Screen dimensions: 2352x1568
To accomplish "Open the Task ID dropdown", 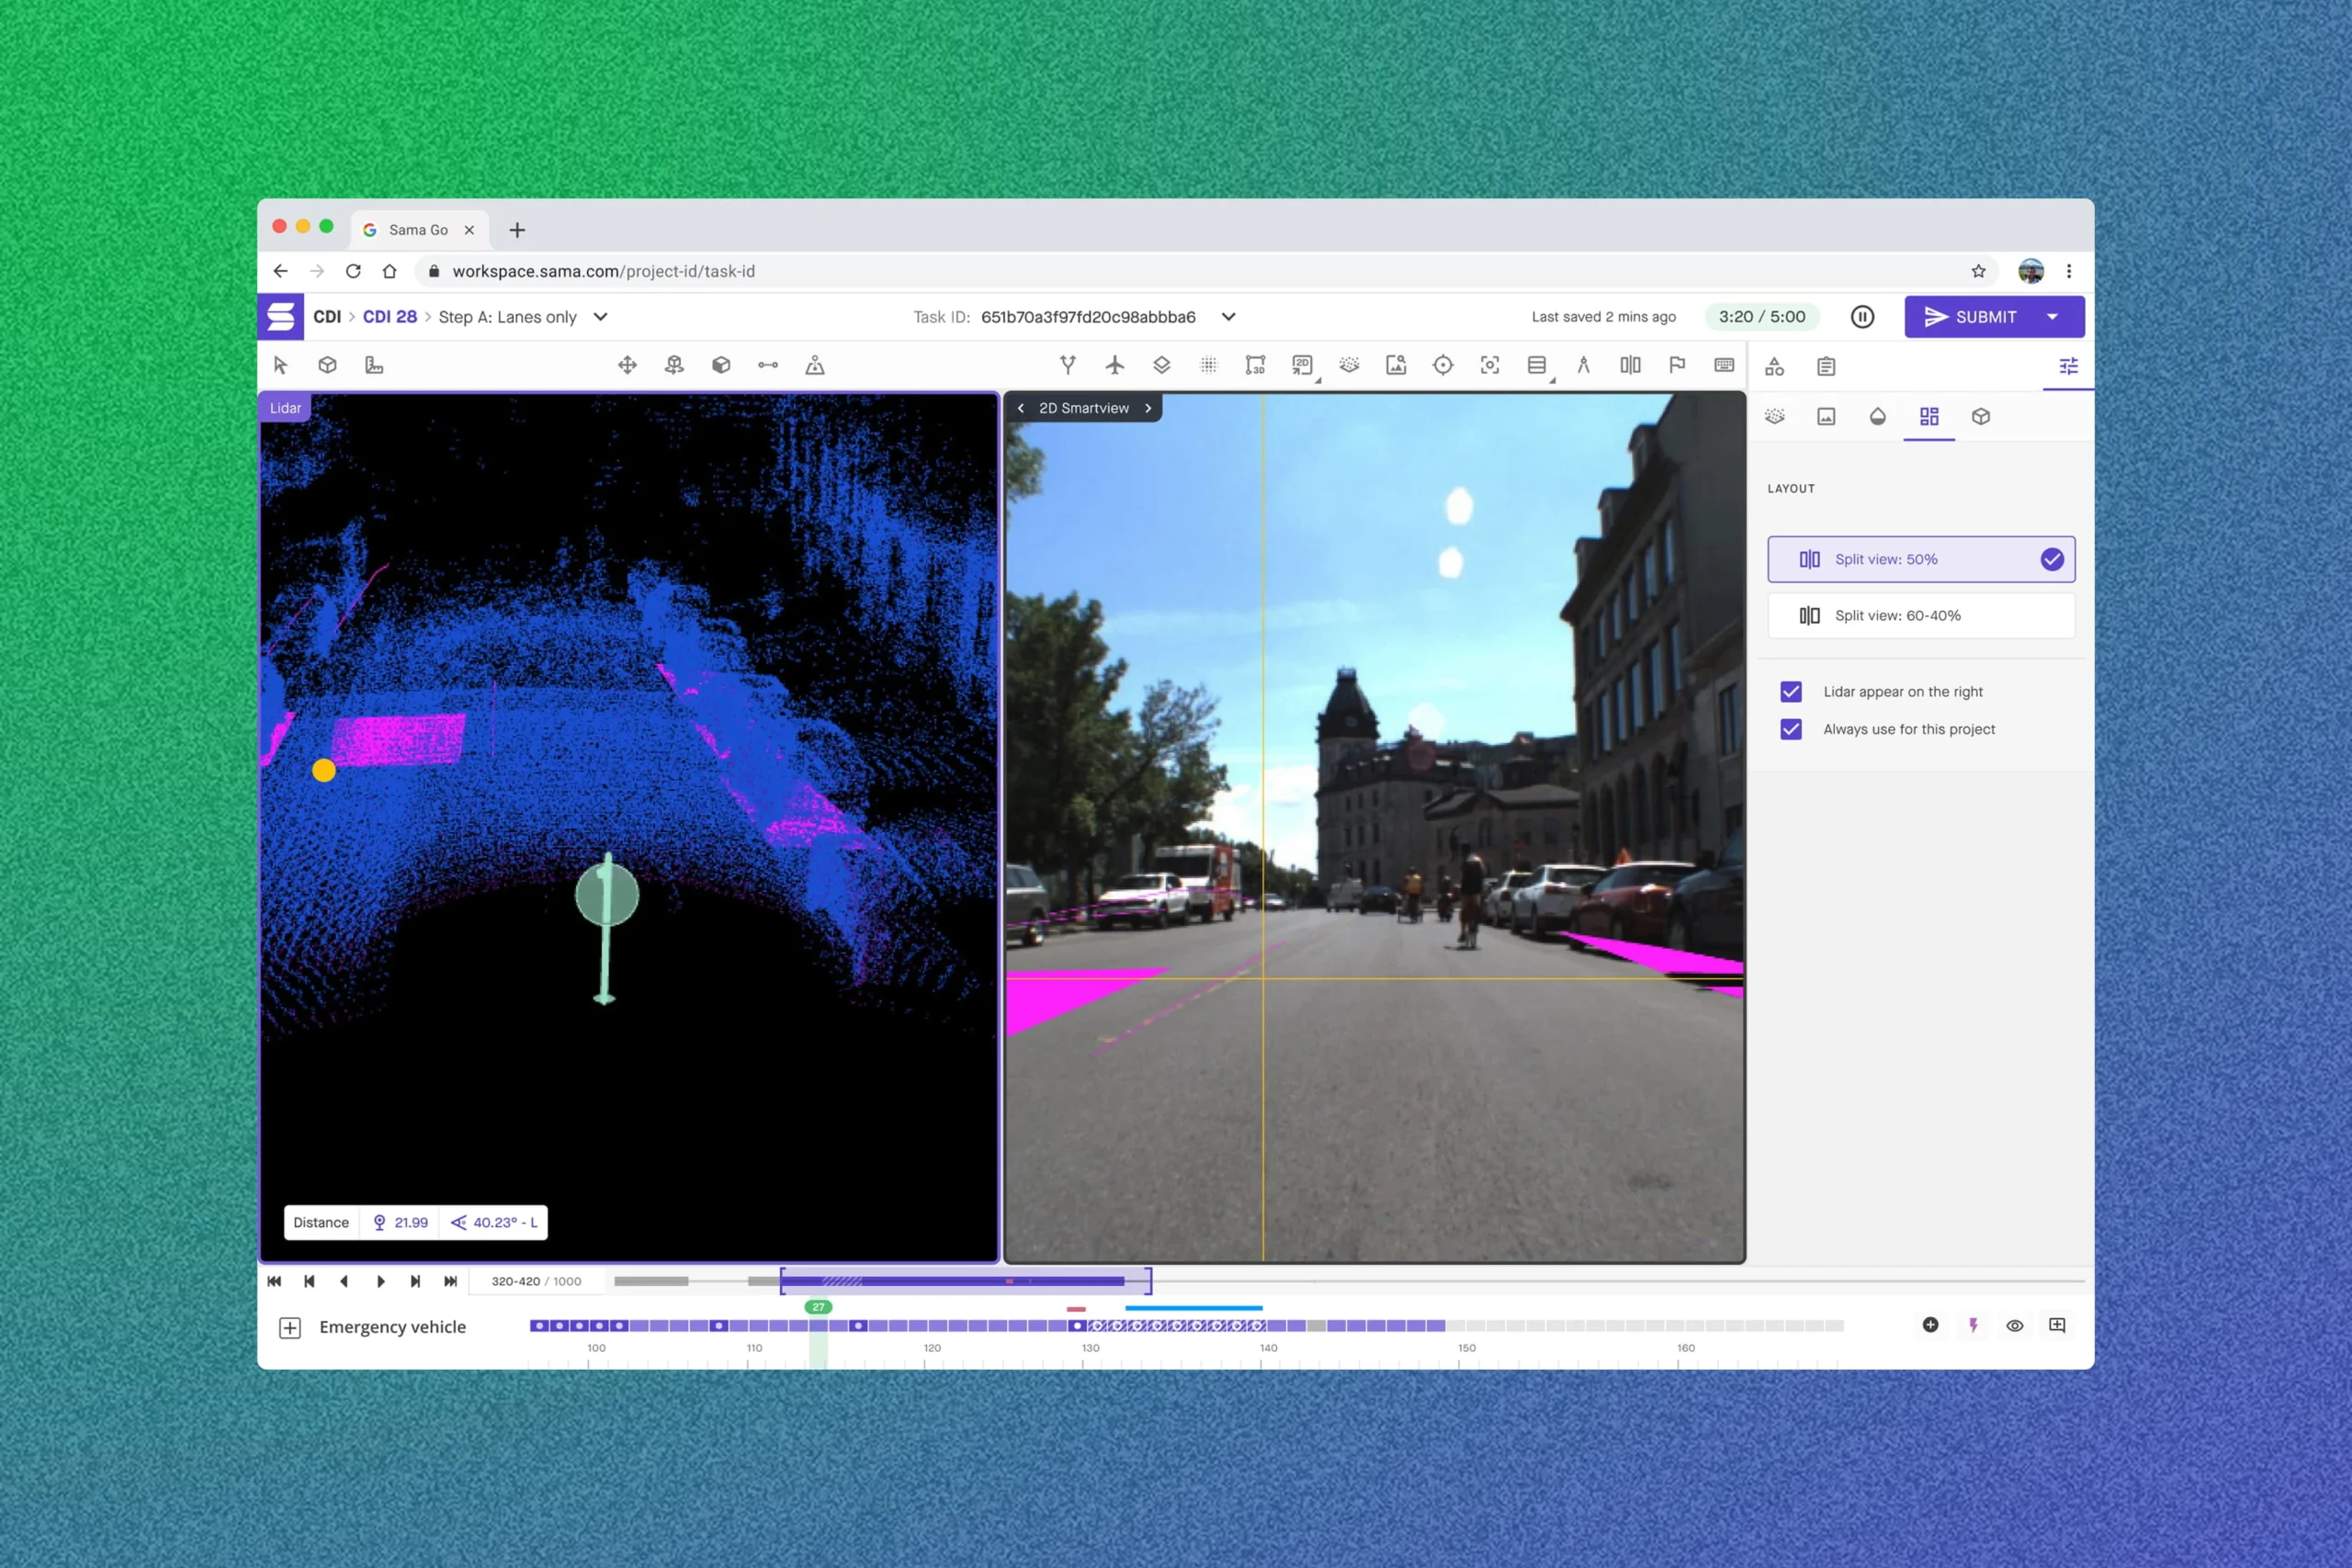I will pyautogui.click(x=1228, y=316).
